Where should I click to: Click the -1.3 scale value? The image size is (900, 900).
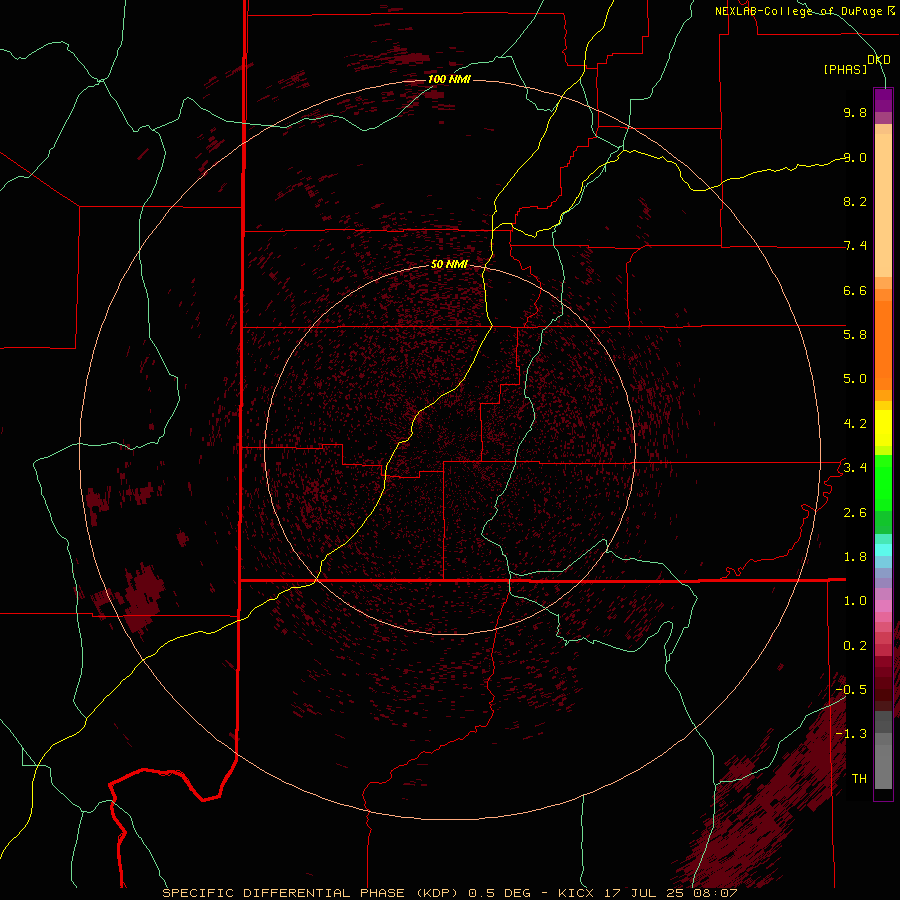pyautogui.click(x=851, y=734)
